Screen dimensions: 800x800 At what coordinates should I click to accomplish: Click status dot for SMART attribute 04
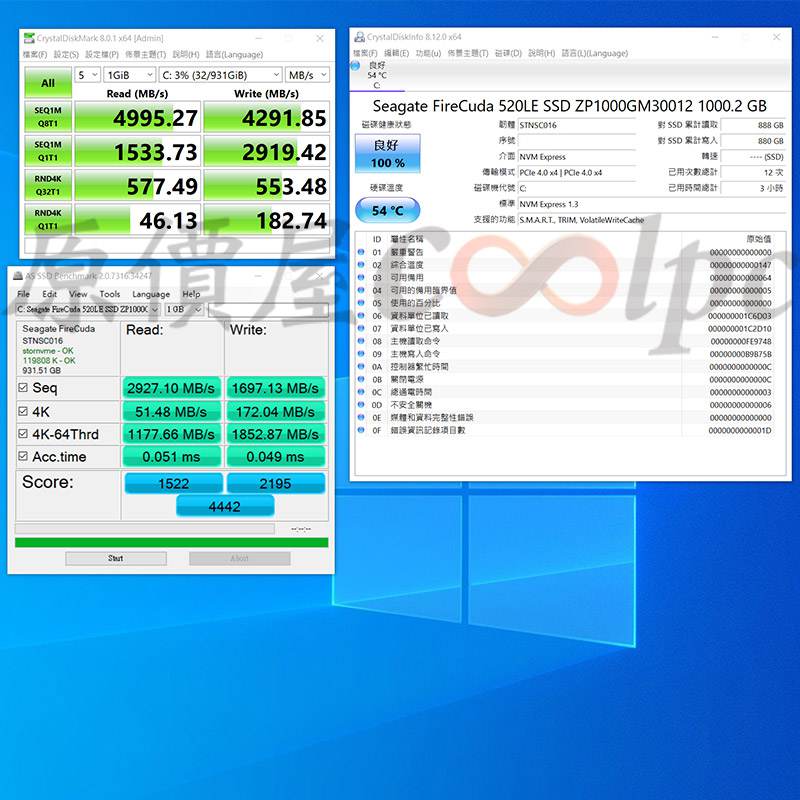(x=361, y=290)
